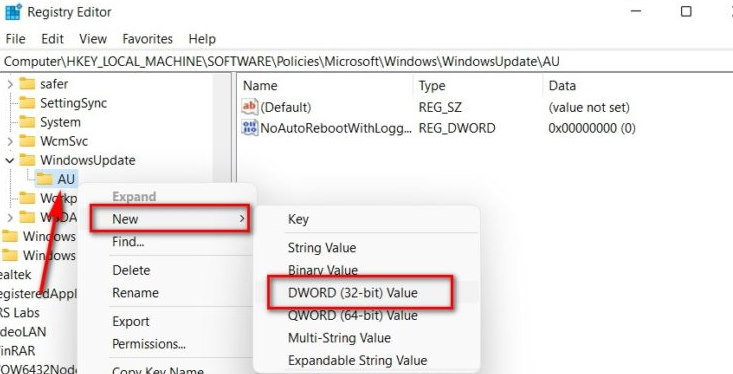
Task: Create a new Expandable String Value
Action: 358,361
